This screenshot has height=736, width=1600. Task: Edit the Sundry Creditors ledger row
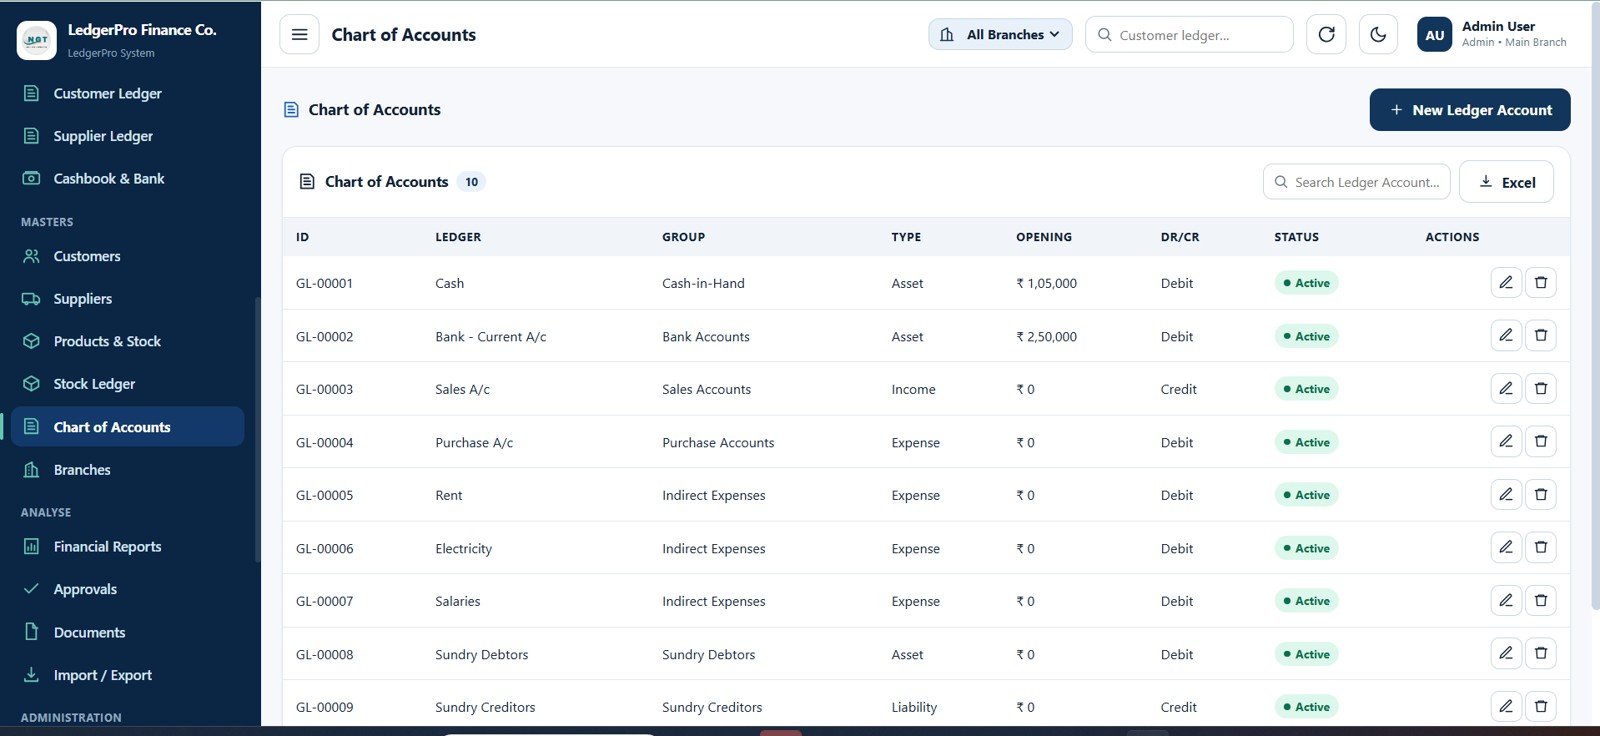(1506, 707)
